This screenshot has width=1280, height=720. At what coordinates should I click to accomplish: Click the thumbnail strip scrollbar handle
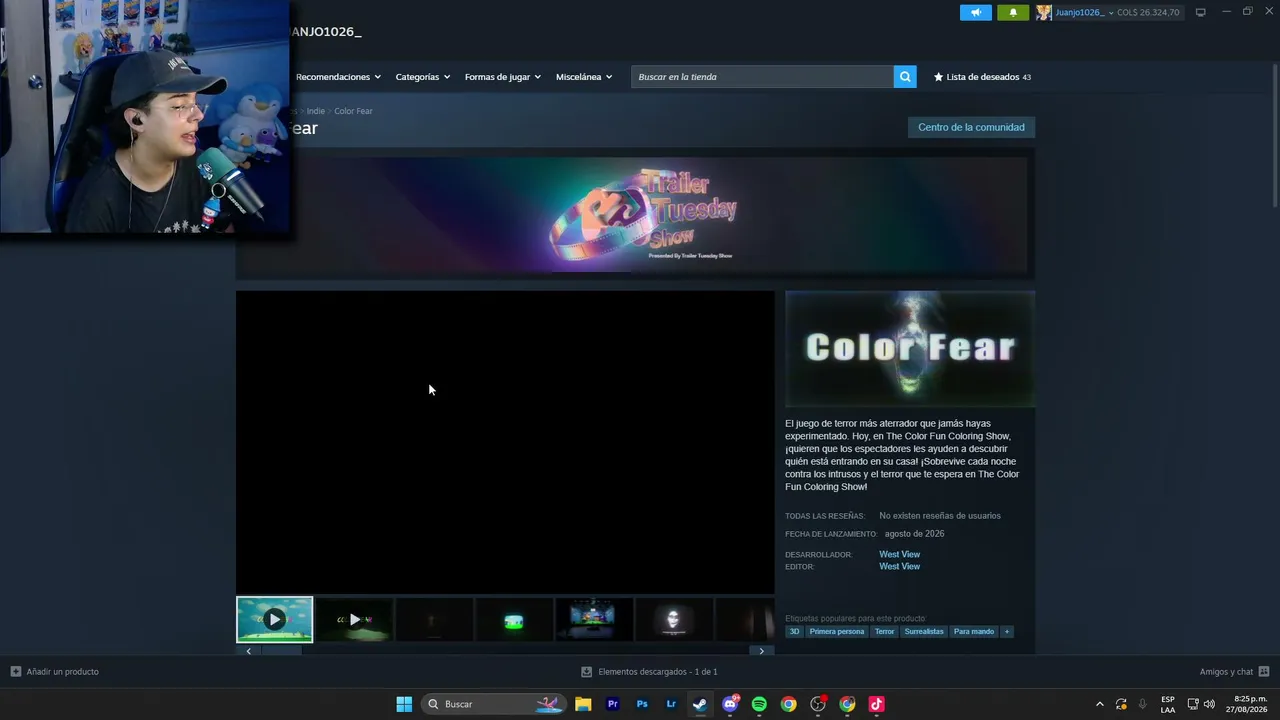pos(281,651)
